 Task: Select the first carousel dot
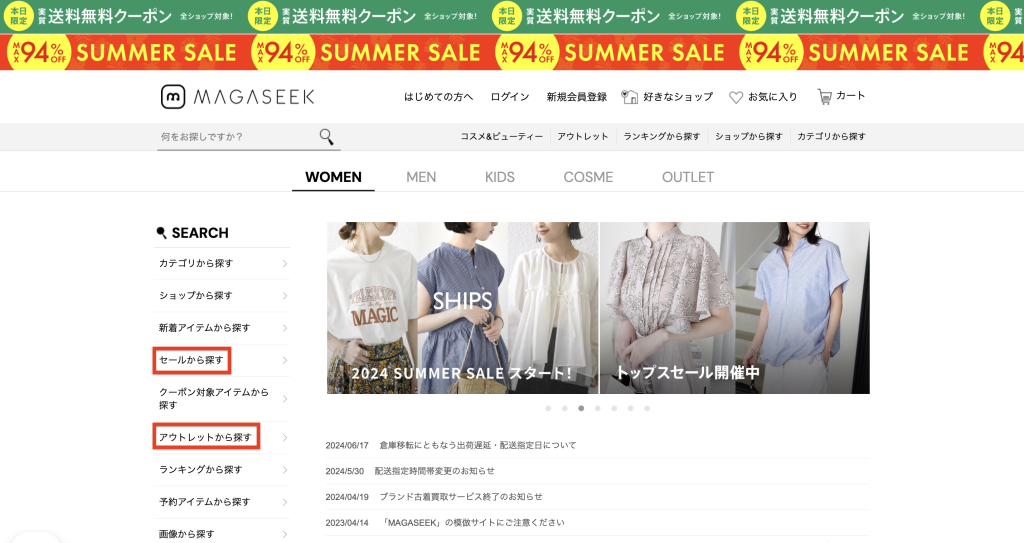(x=549, y=408)
